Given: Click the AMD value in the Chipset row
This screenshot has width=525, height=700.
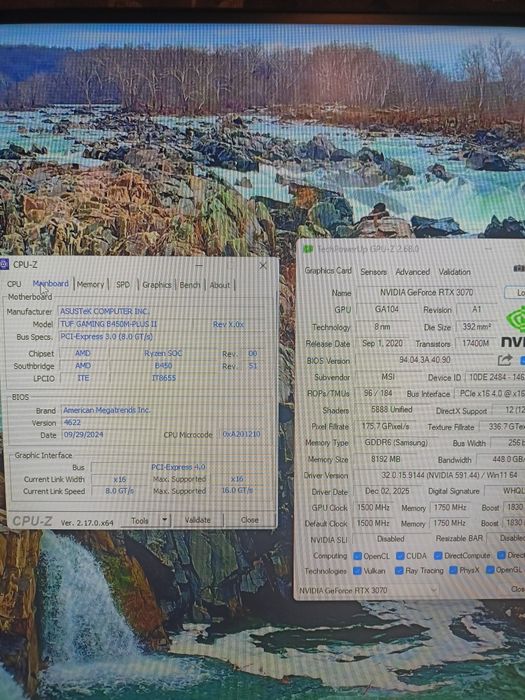Looking at the screenshot, I should pyautogui.click(x=83, y=353).
